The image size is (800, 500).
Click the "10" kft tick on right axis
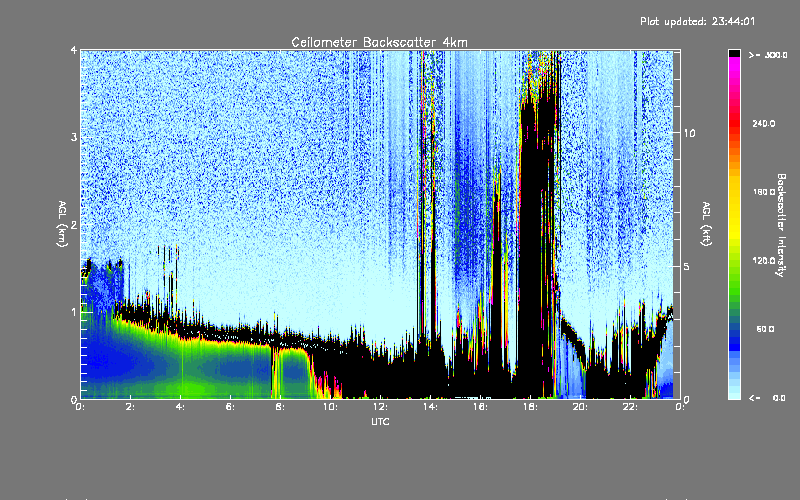coord(689,133)
